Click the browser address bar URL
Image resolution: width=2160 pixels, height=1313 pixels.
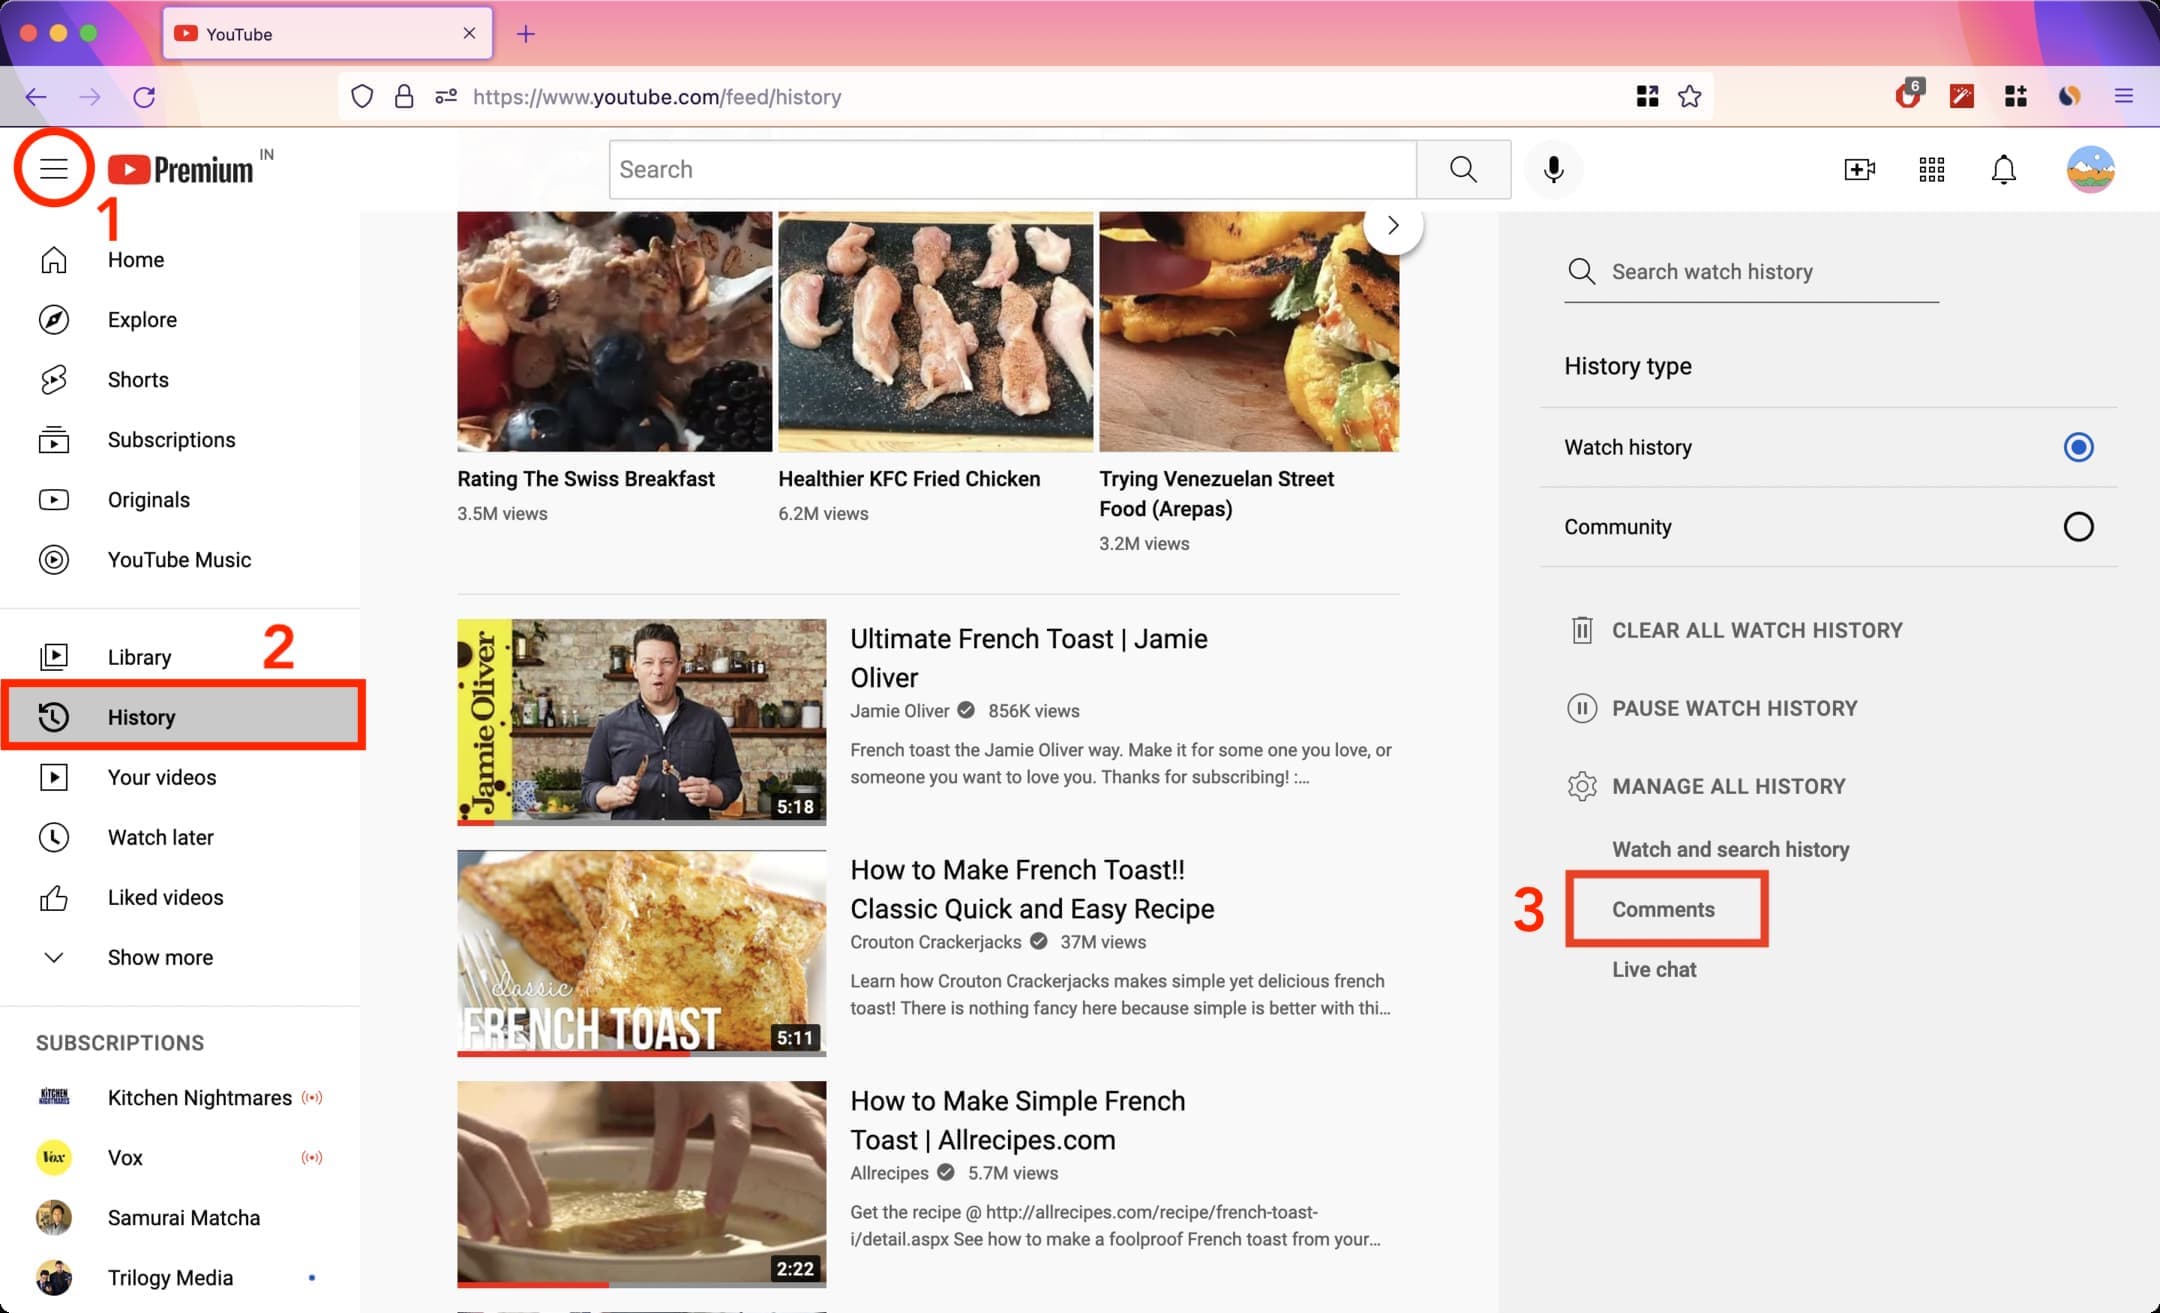[x=657, y=97]
